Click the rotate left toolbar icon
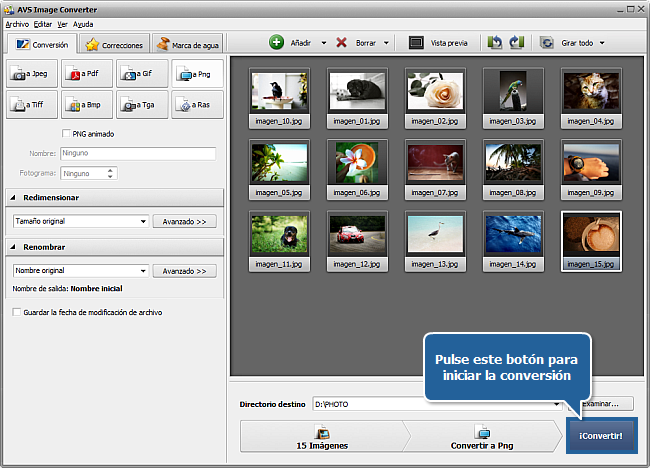 pyautogui.click(x=495, y=43)
